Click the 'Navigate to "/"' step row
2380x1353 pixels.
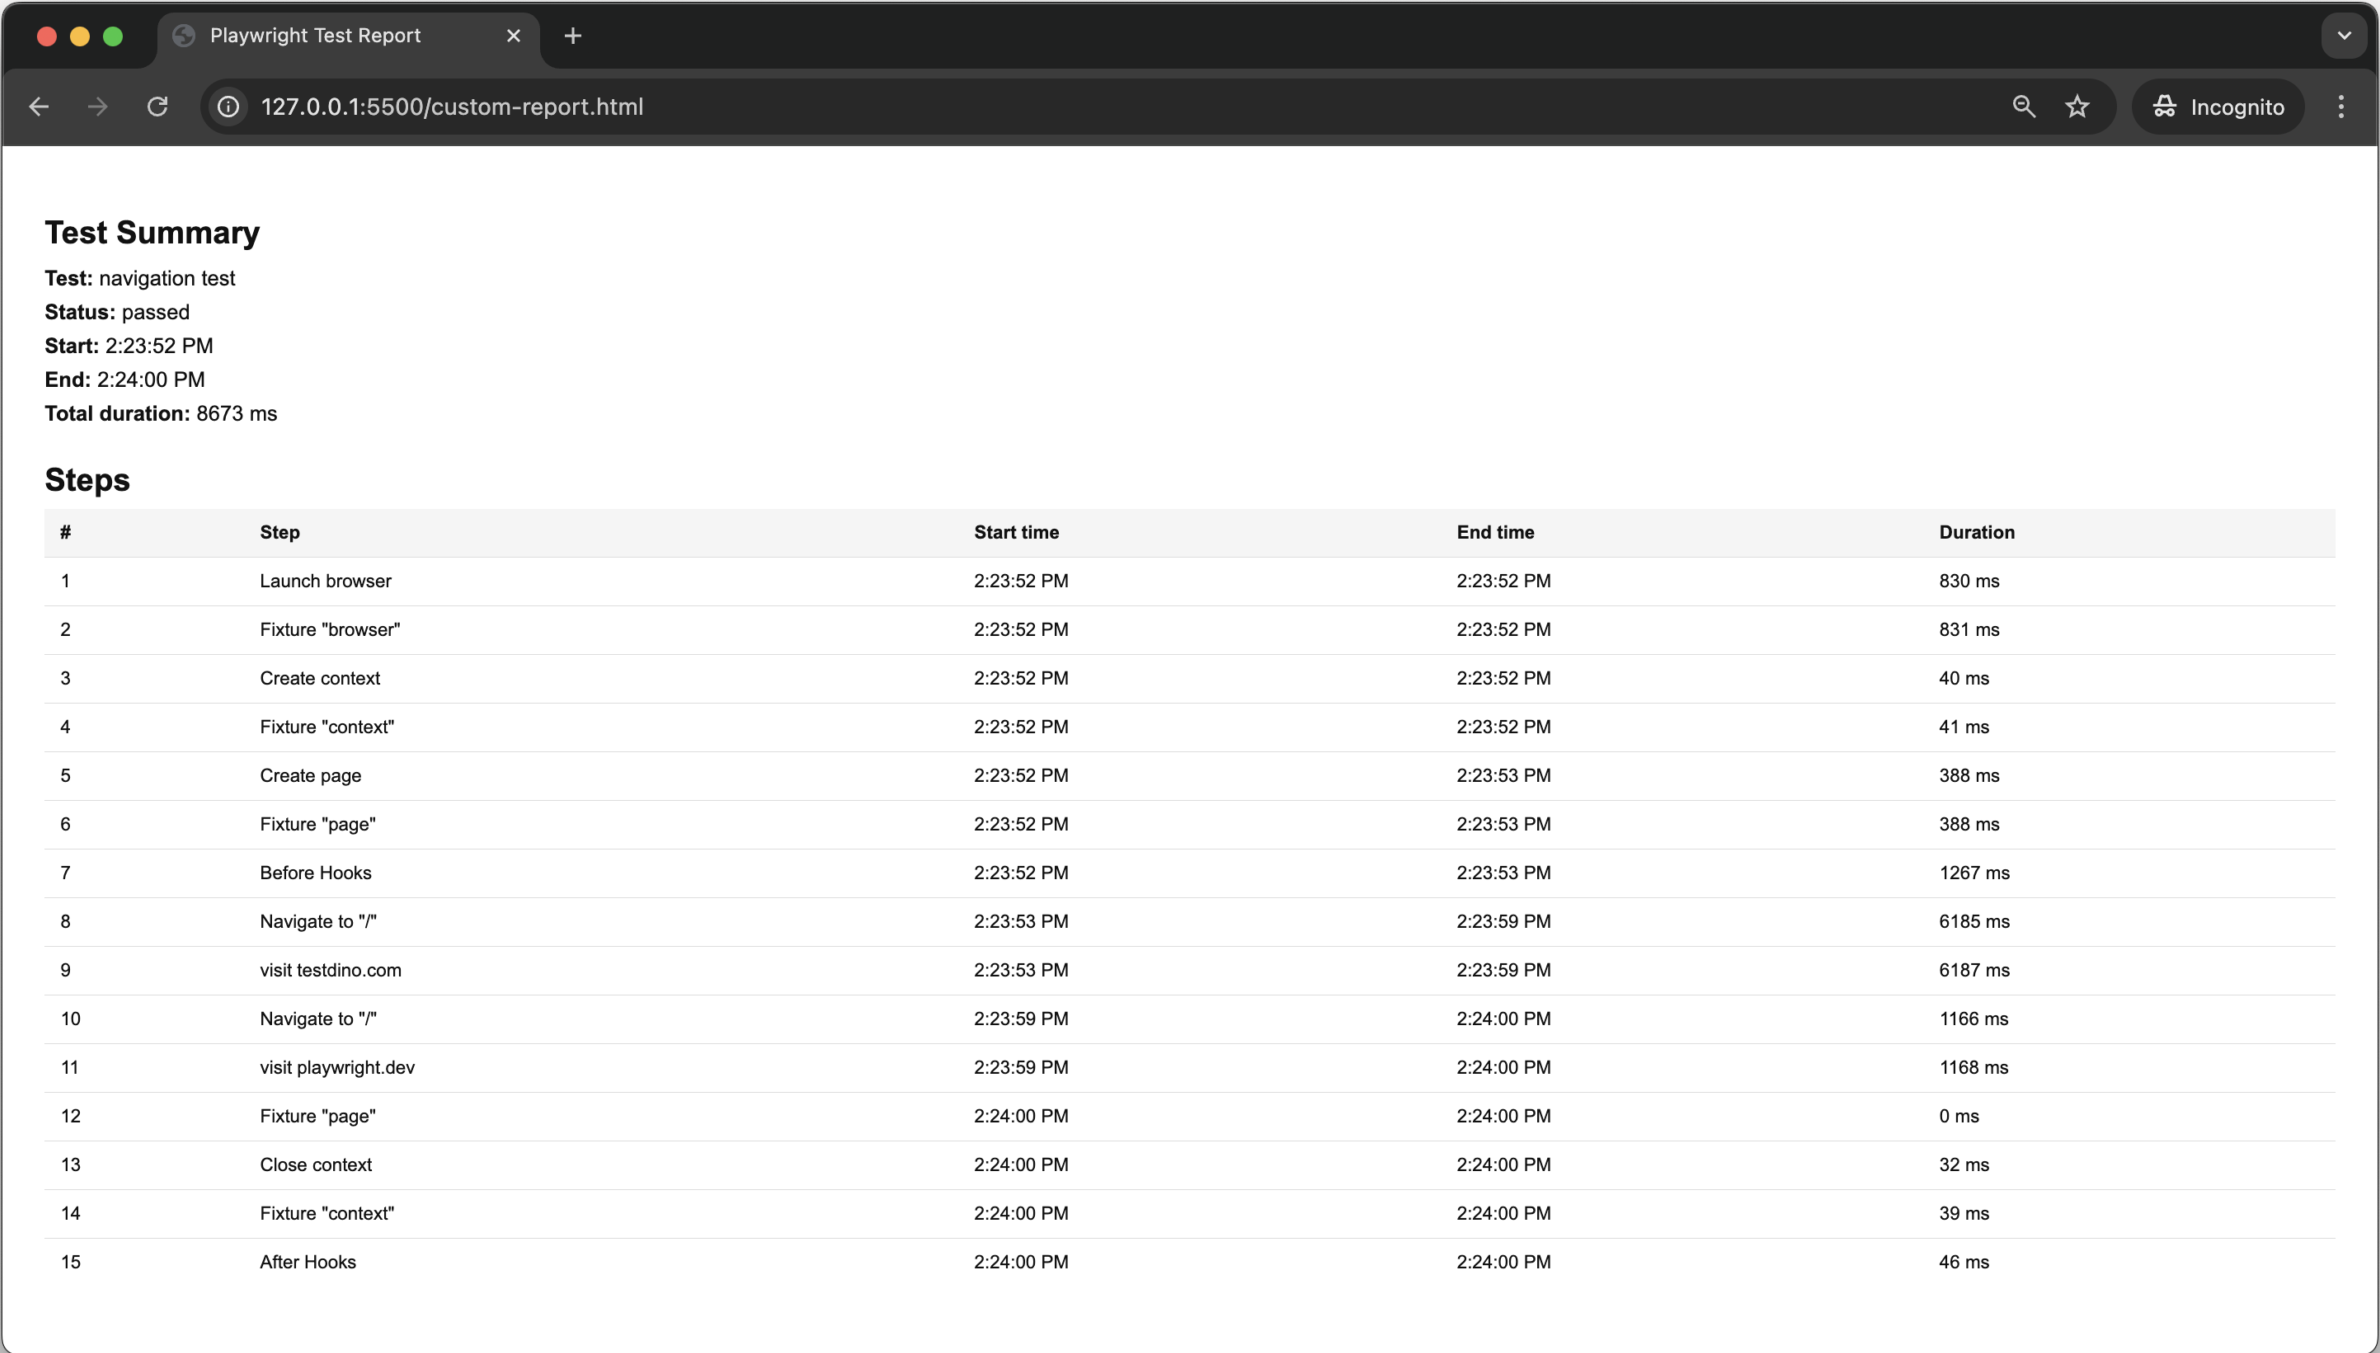(x=318, y=921)
